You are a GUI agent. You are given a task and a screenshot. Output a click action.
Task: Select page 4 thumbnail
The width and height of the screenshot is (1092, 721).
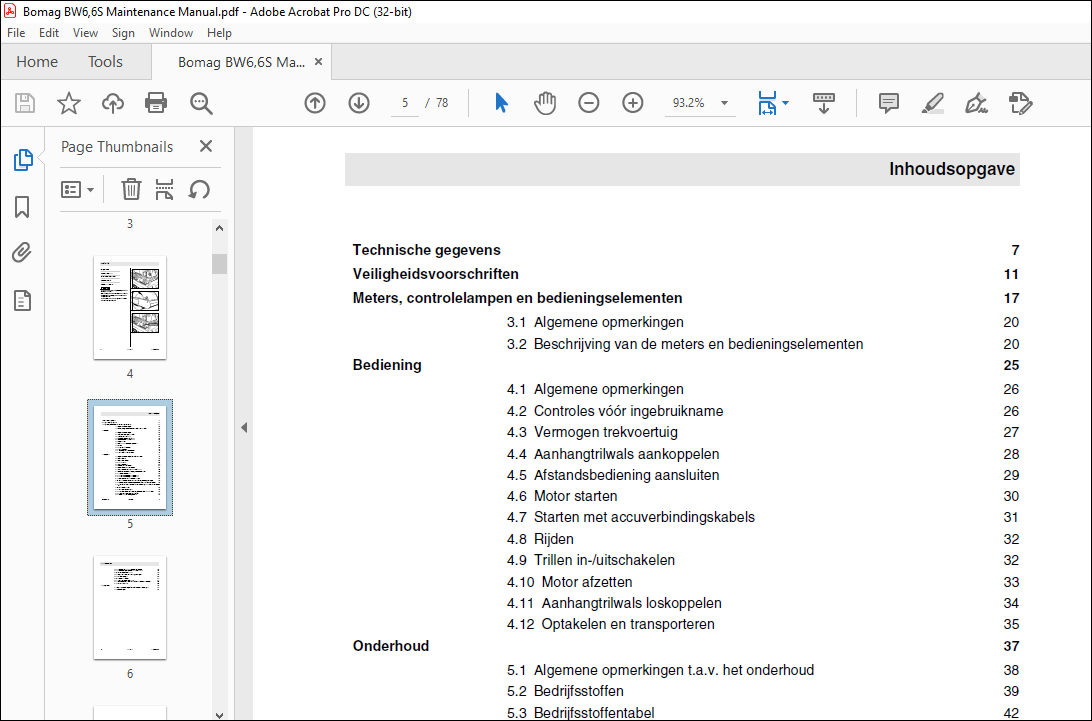coord(130,308)
